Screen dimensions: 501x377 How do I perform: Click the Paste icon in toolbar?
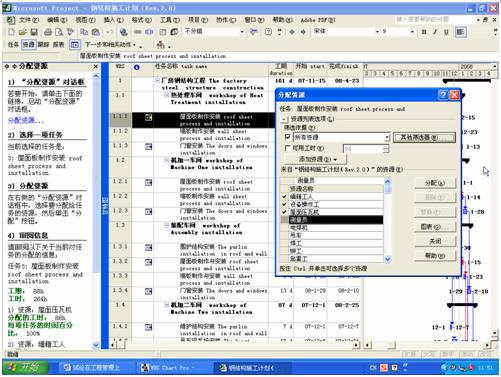coord(95,32)
